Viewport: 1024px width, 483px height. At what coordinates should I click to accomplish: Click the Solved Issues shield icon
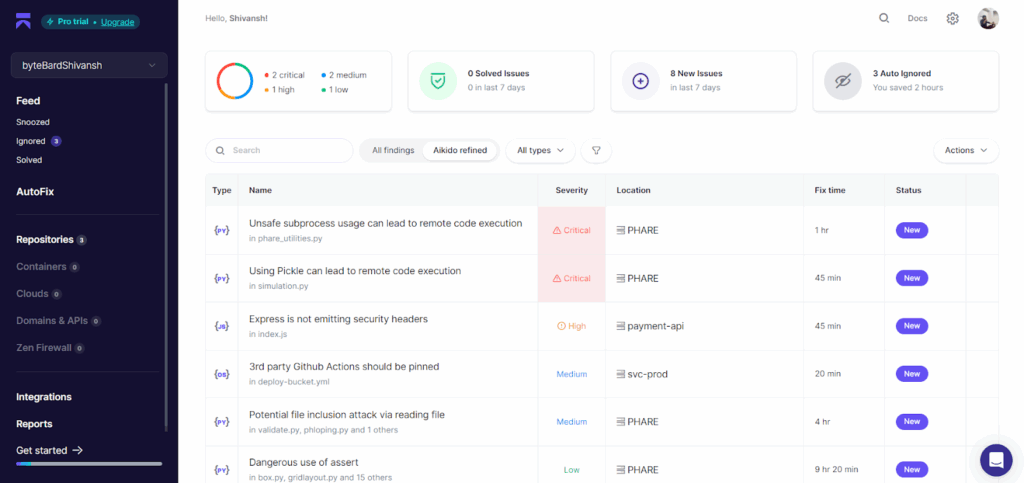438,81
